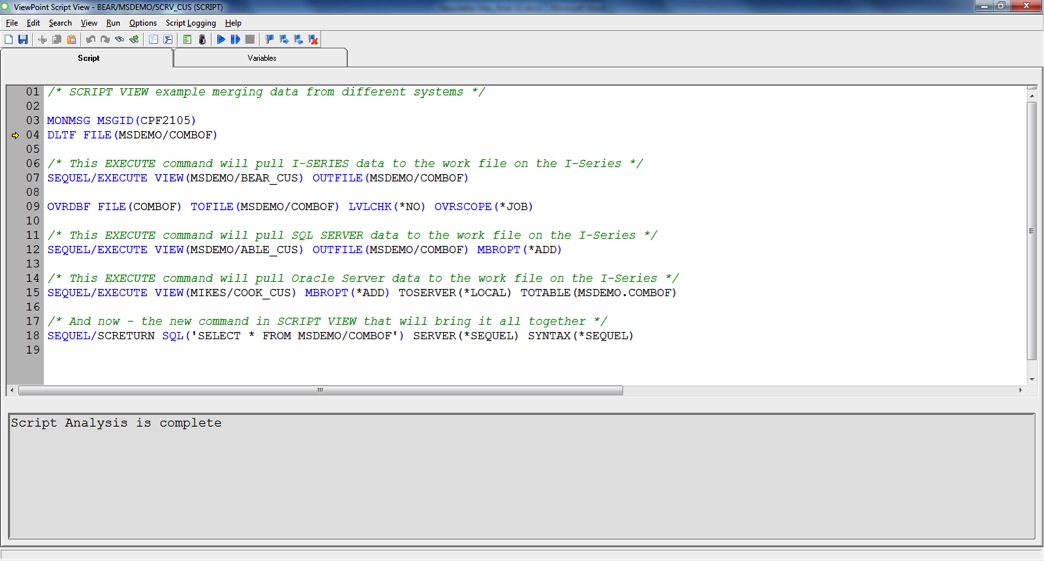
Task: Click the horizontal scrollbar left arrow
Action: click(12, 391)
